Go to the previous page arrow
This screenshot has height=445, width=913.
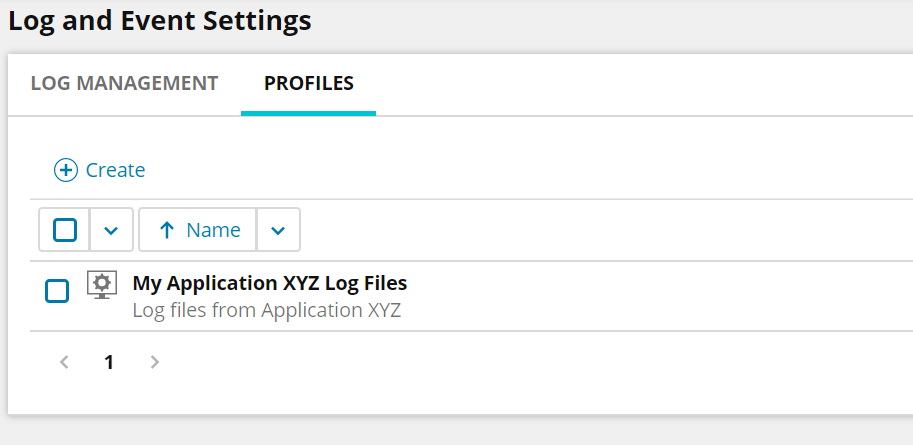pos(64,362)
